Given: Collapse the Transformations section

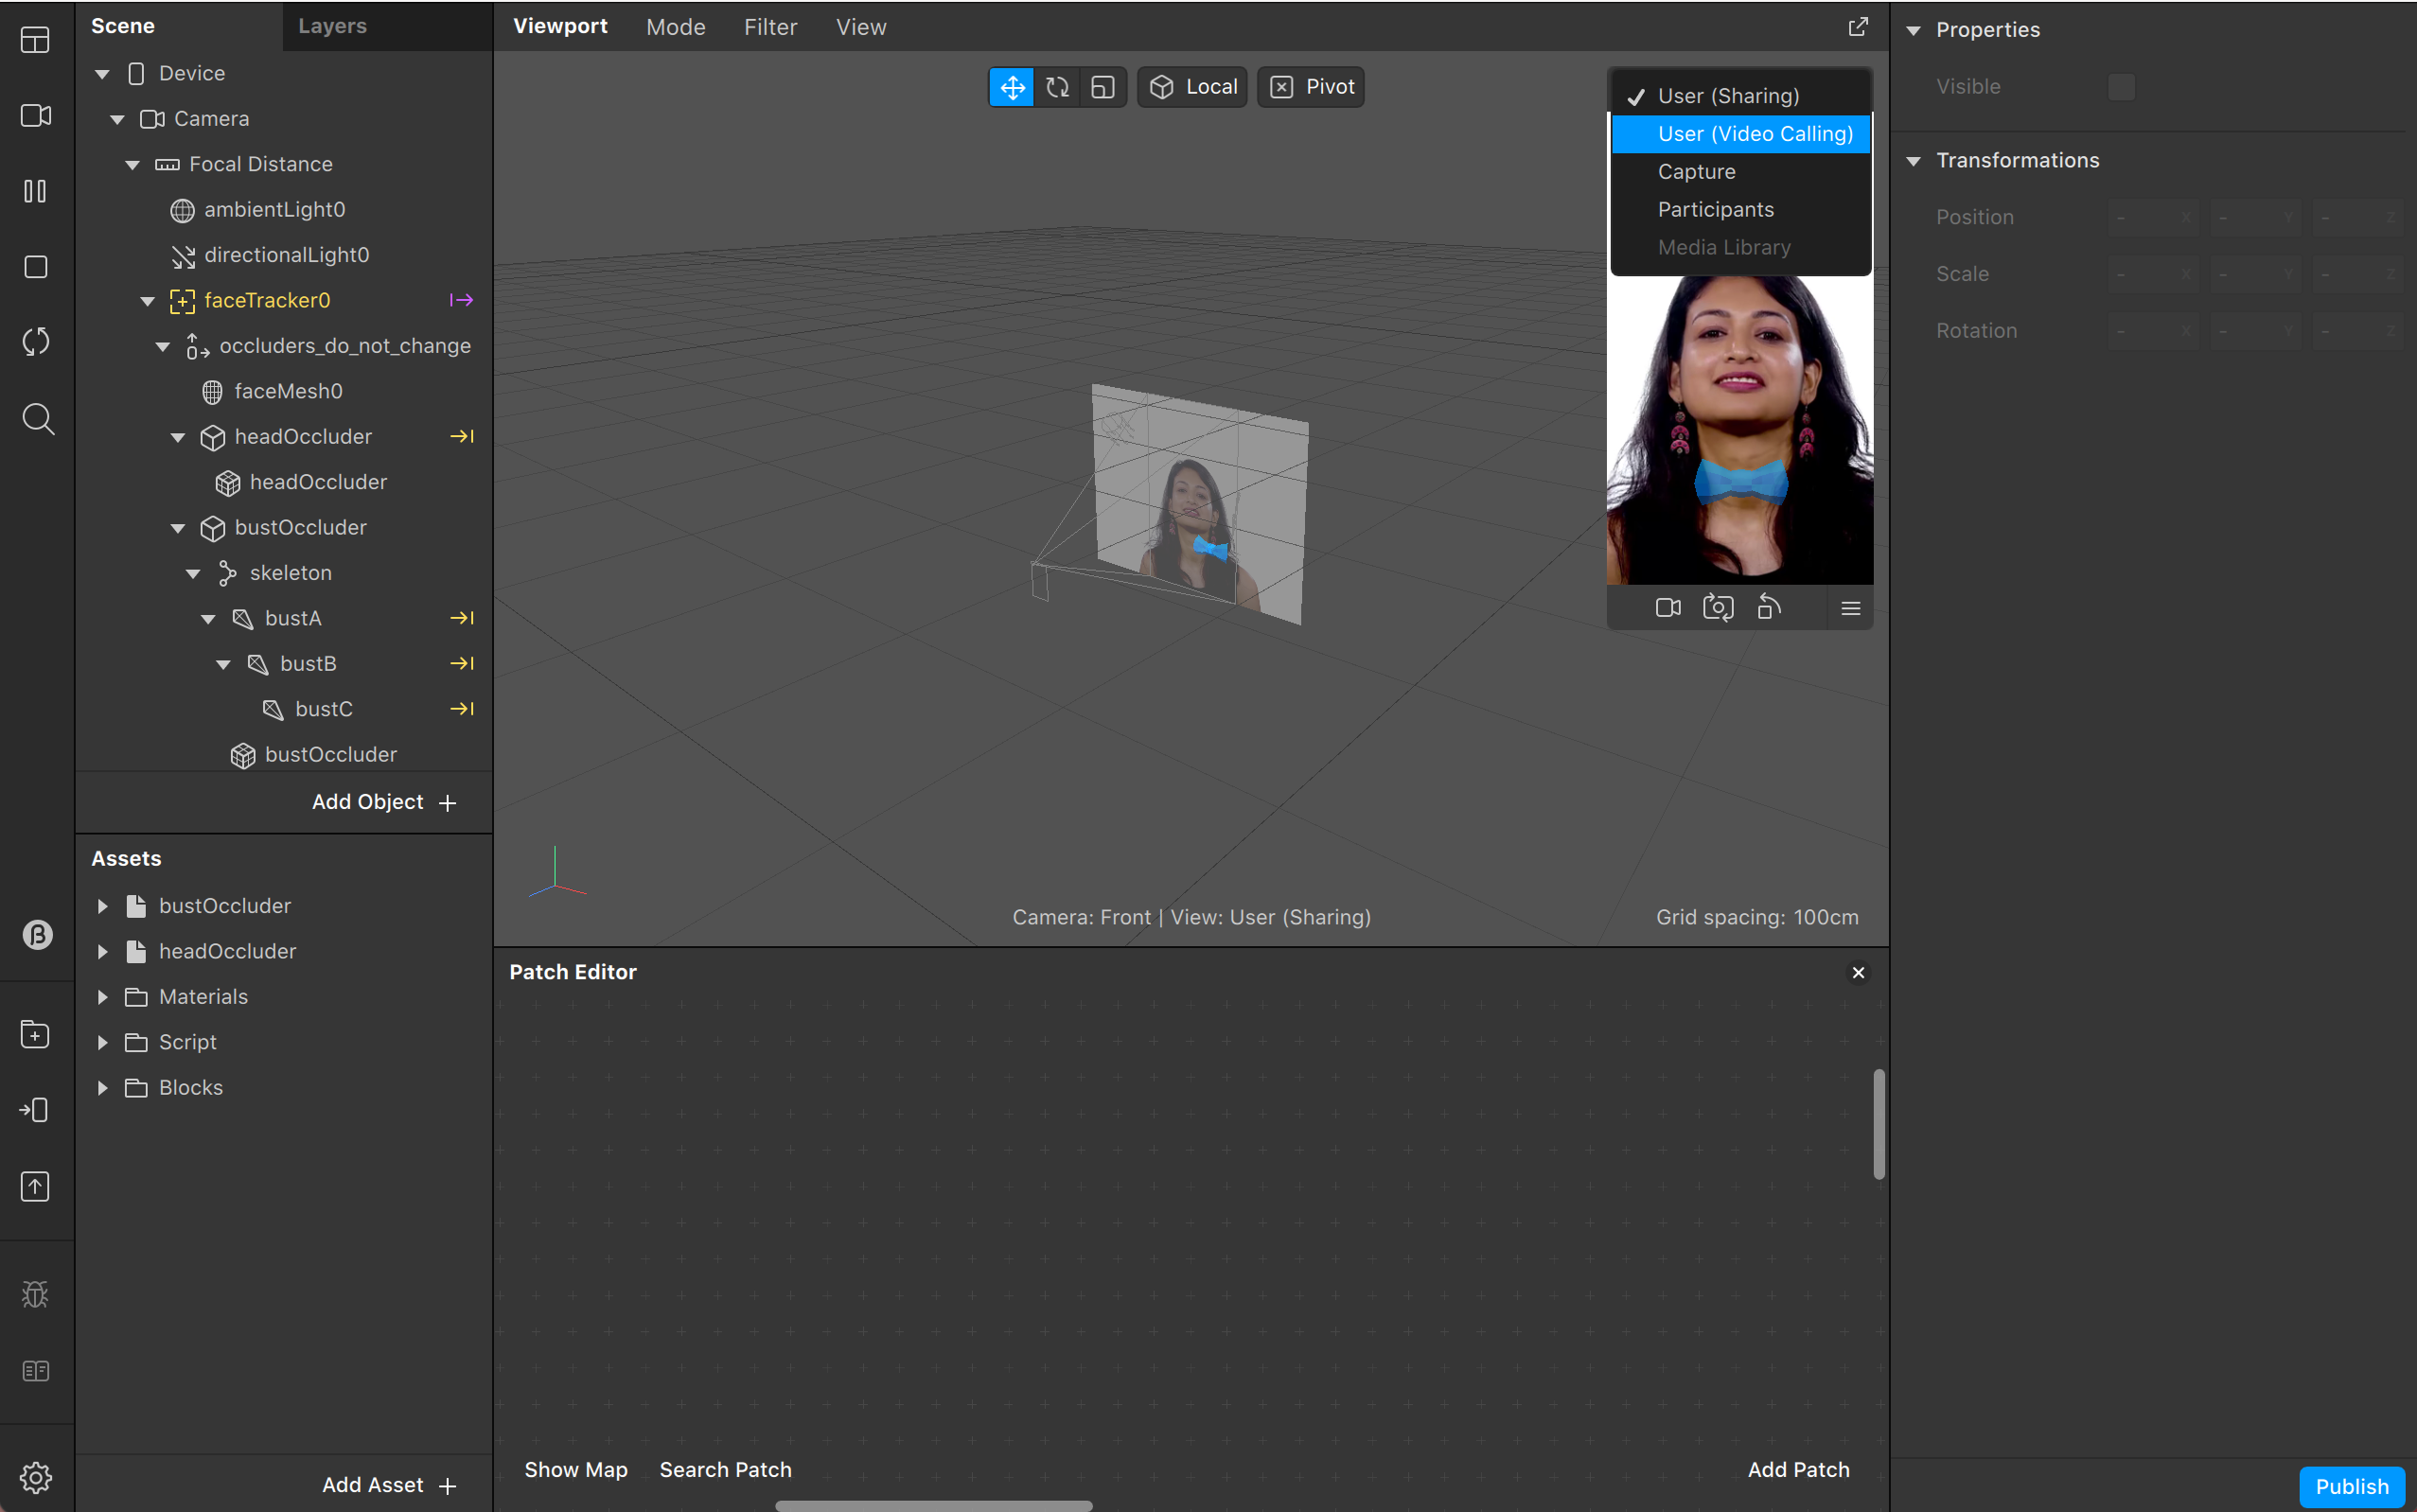Looking at the screenshot, I should pyautogui.click(x=1913, y=161).
